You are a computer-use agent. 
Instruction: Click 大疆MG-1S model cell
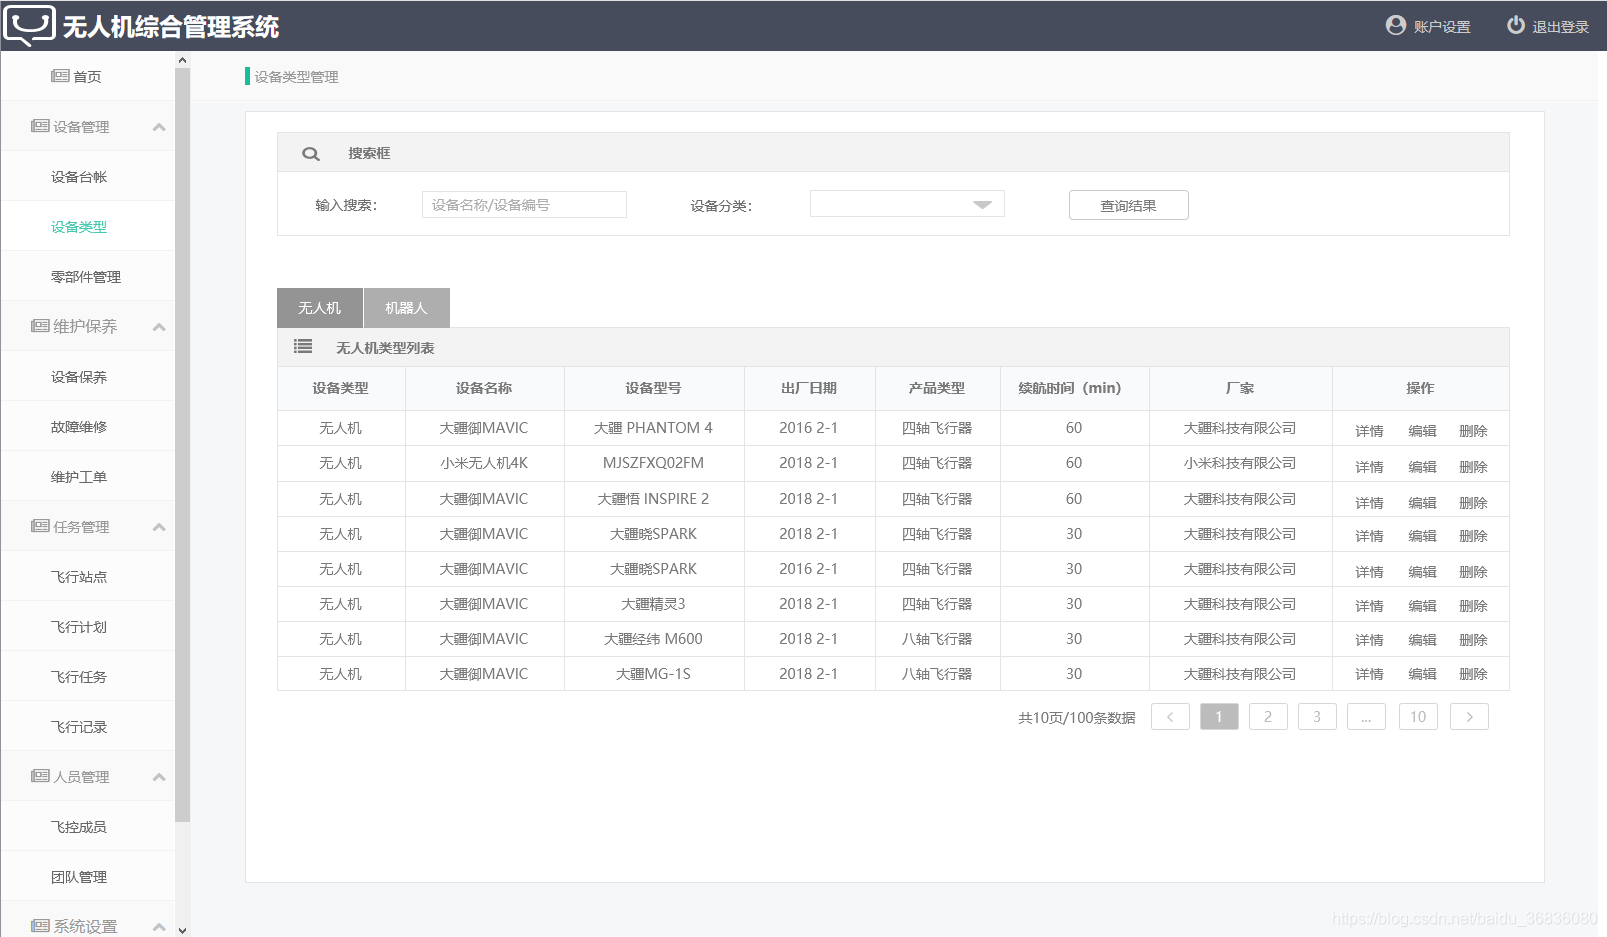click(x=653, y=674)
